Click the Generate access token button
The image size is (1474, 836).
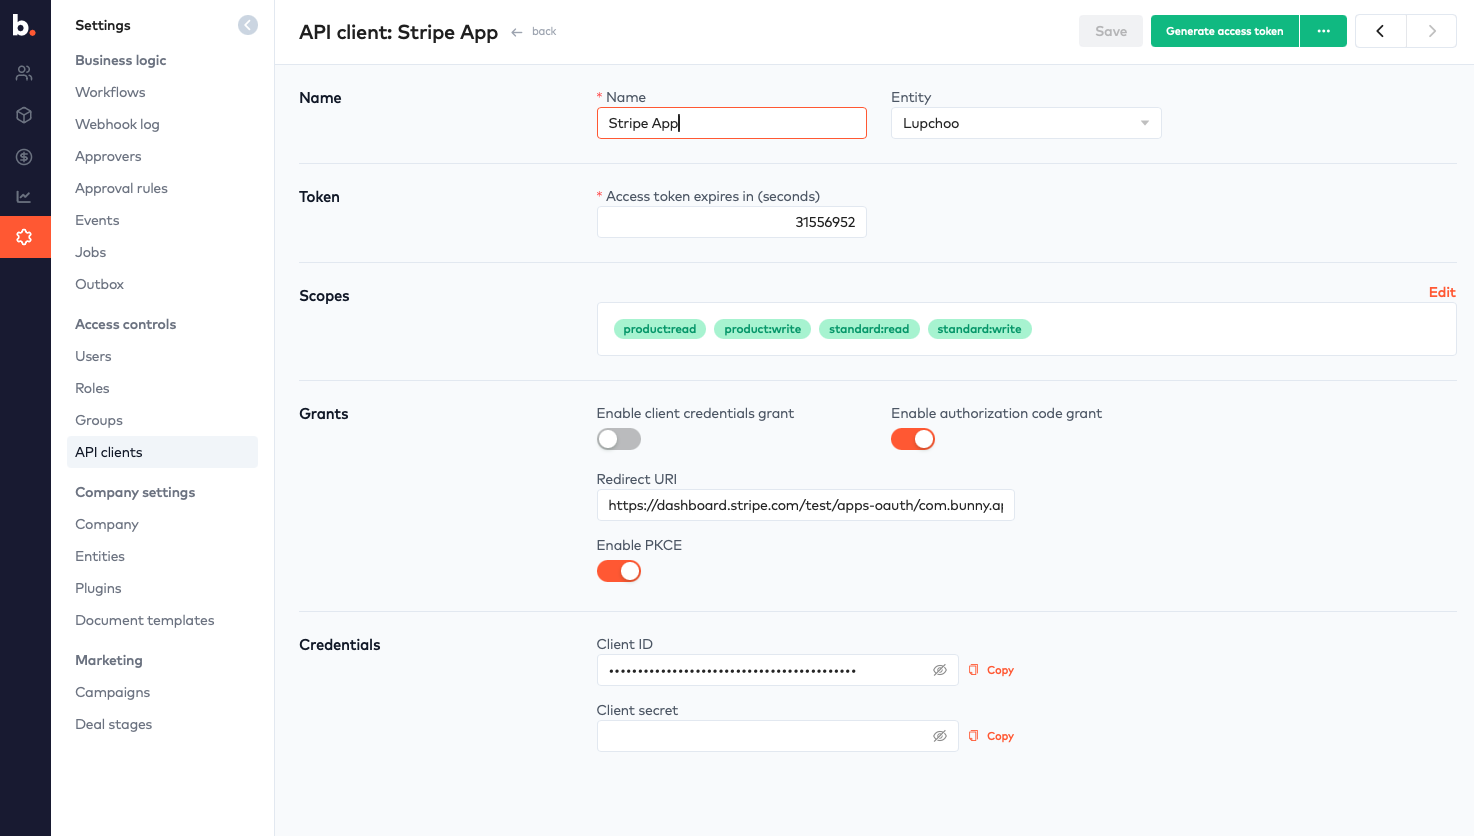[1225, 31]
